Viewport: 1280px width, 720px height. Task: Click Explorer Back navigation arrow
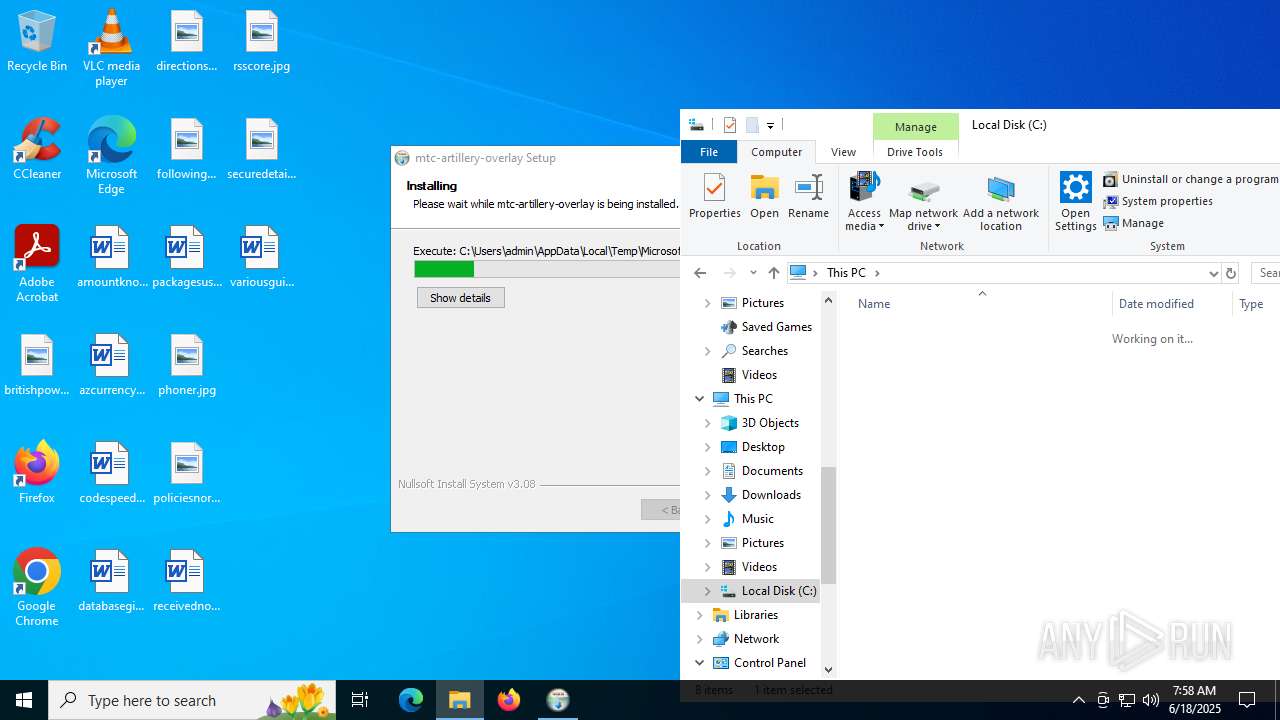click(700, 273)
